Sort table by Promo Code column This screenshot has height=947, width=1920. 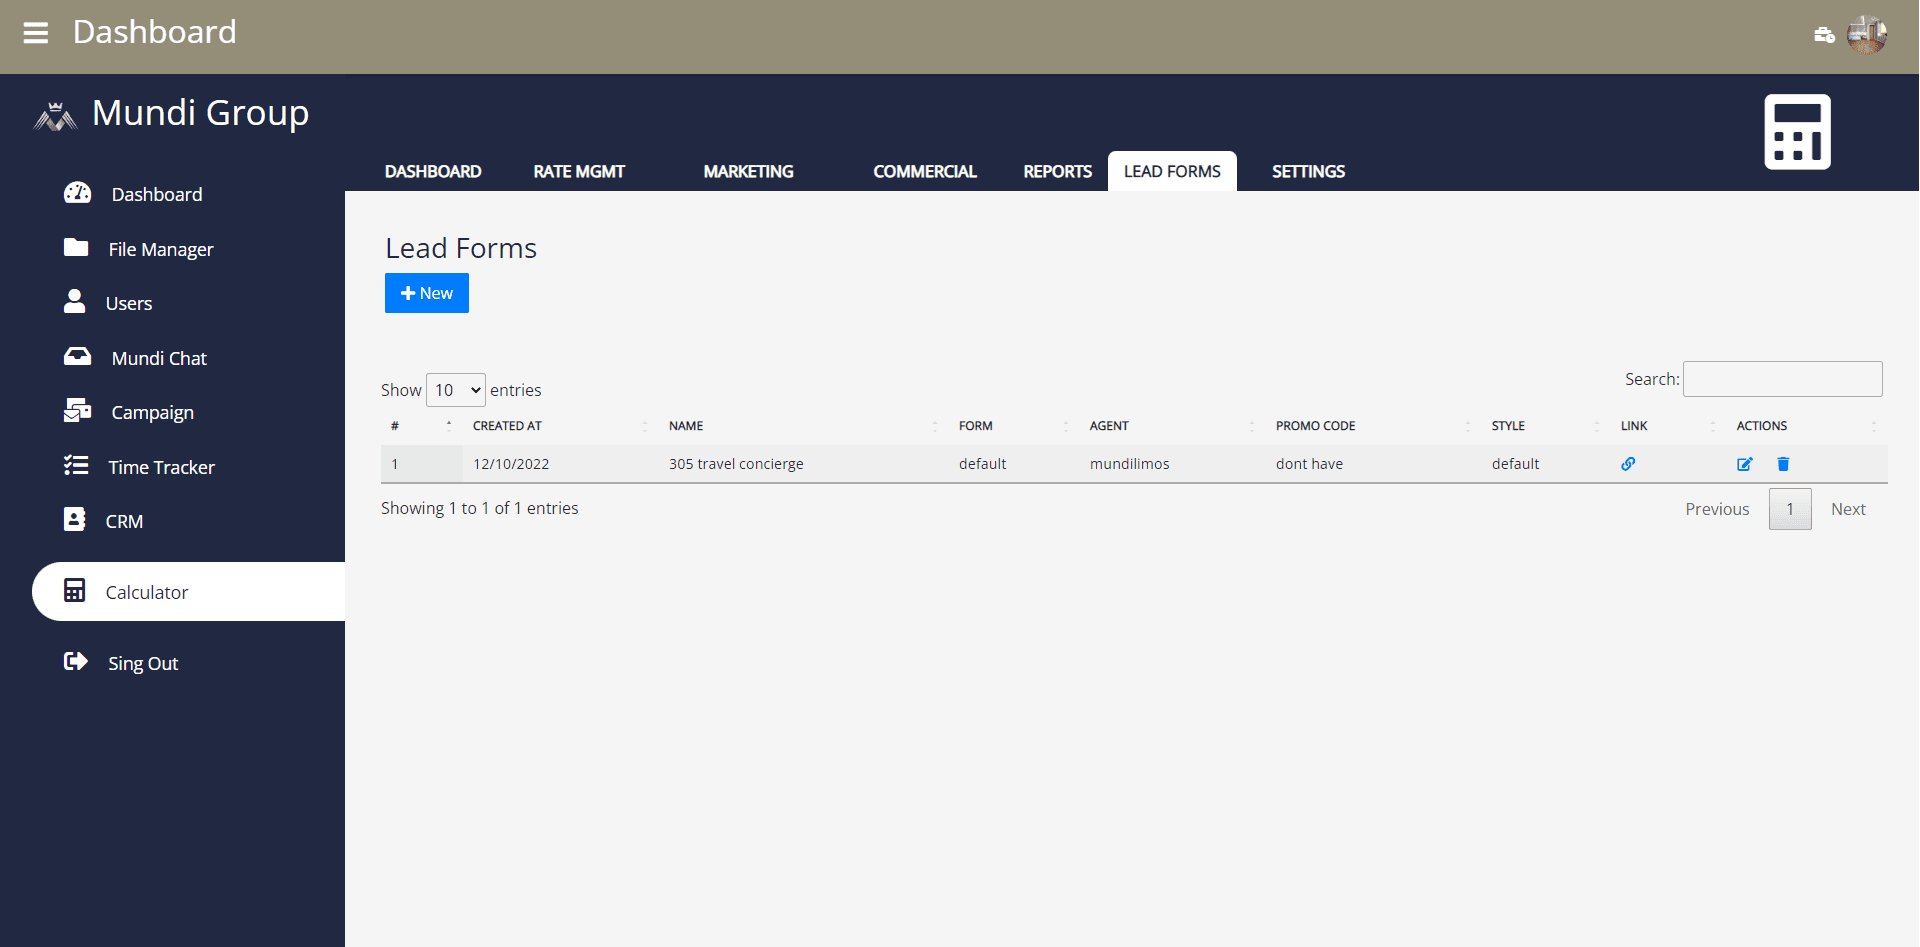point(1315,426)
